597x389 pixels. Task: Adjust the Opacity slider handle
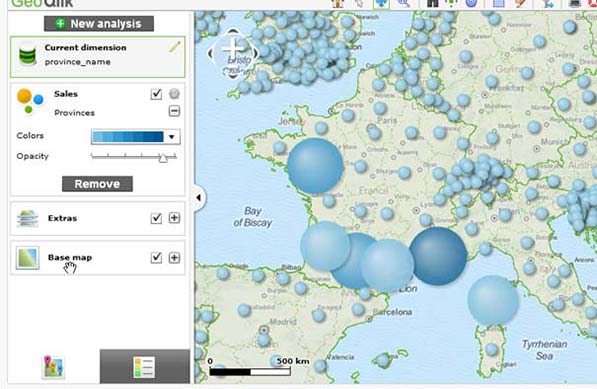[163, 158]
